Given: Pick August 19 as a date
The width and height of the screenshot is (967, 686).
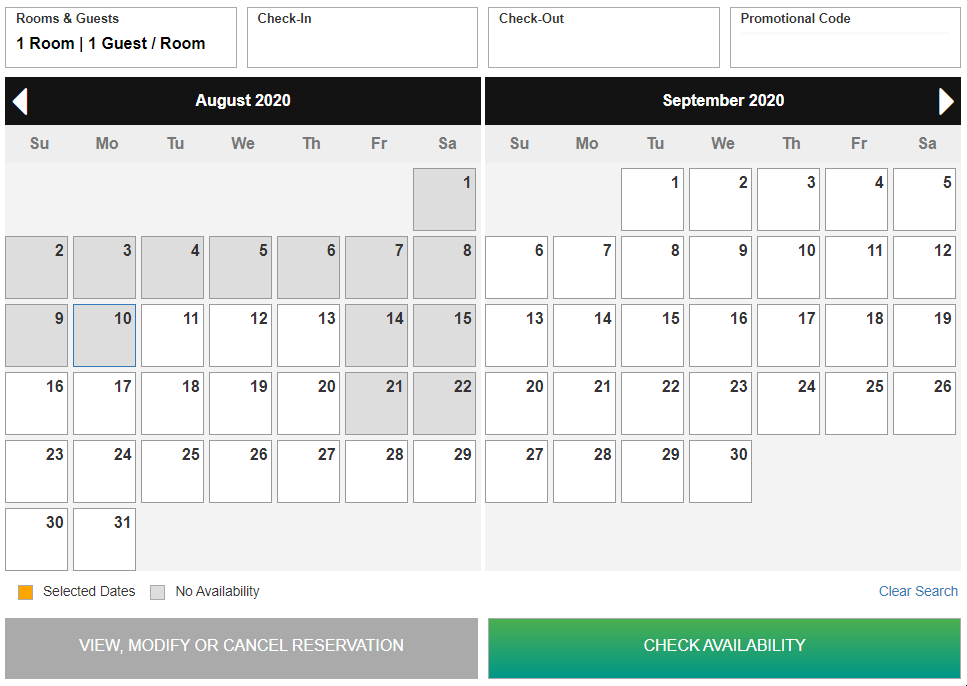Looking at the screenshot, I should pos(240,404).
